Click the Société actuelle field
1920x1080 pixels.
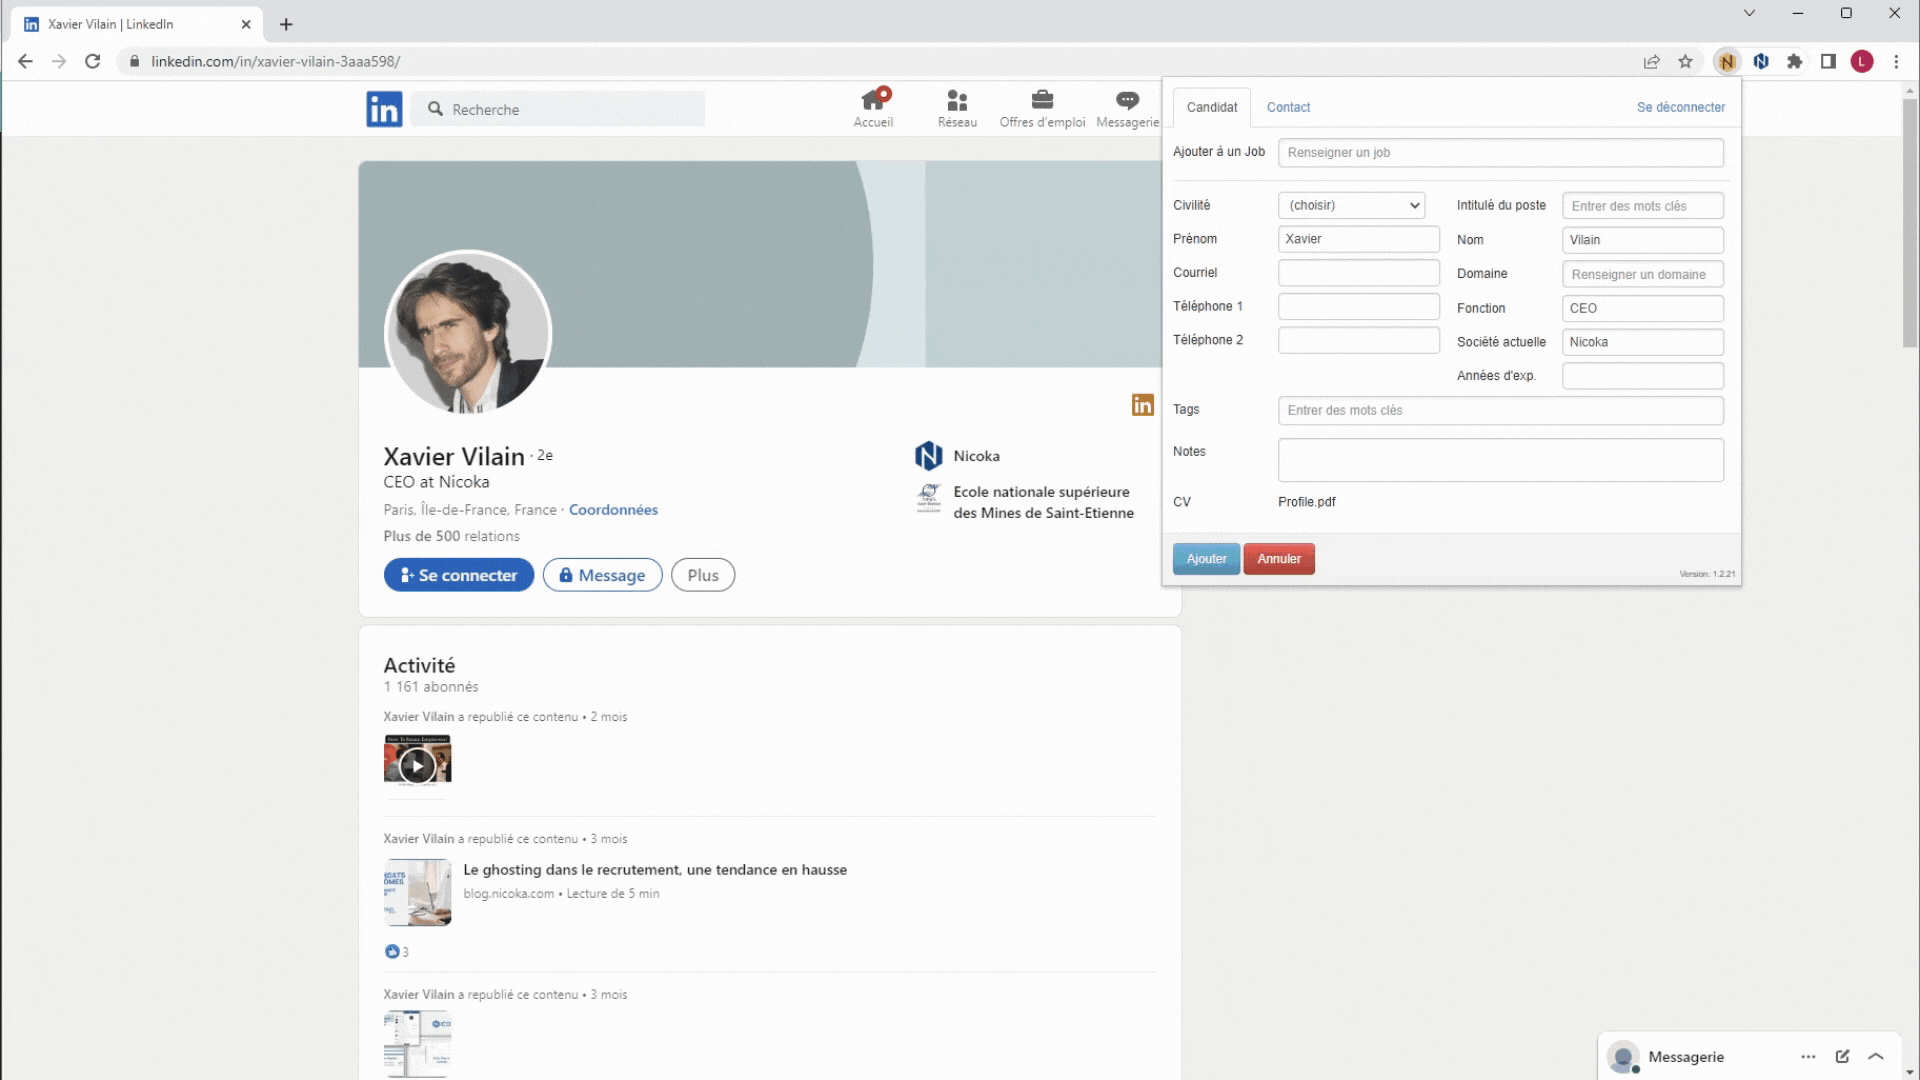(1642, 342)
